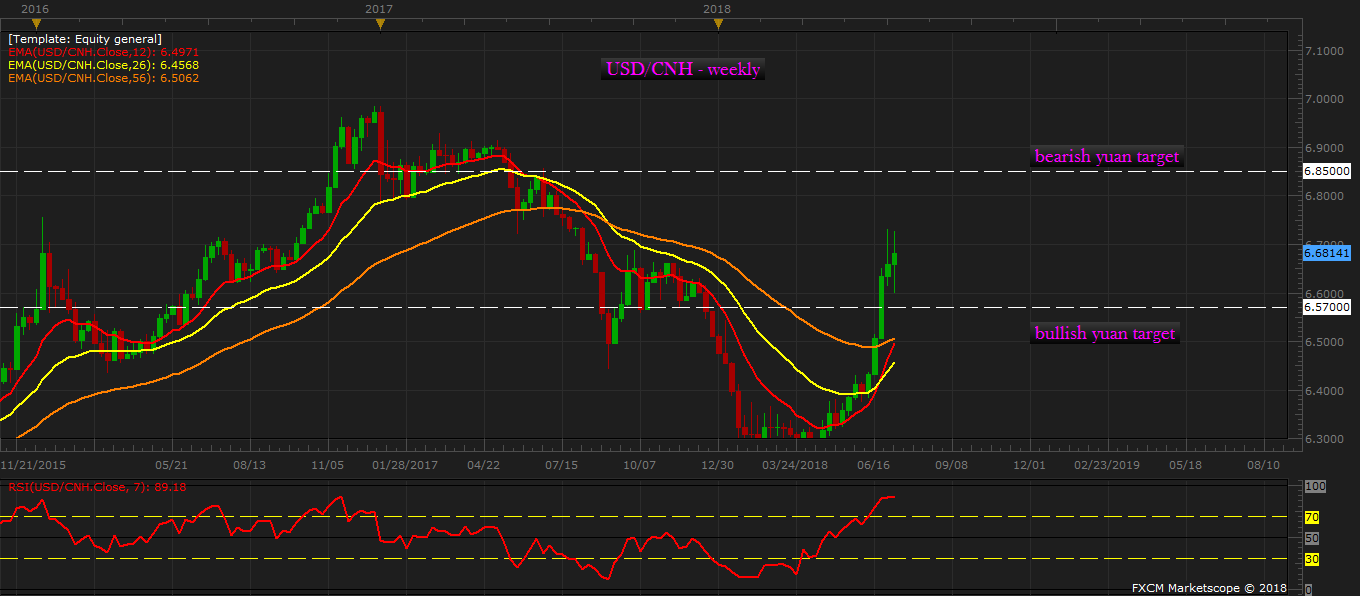Click the 2016 year marker triangle

[x=38, y=24]
